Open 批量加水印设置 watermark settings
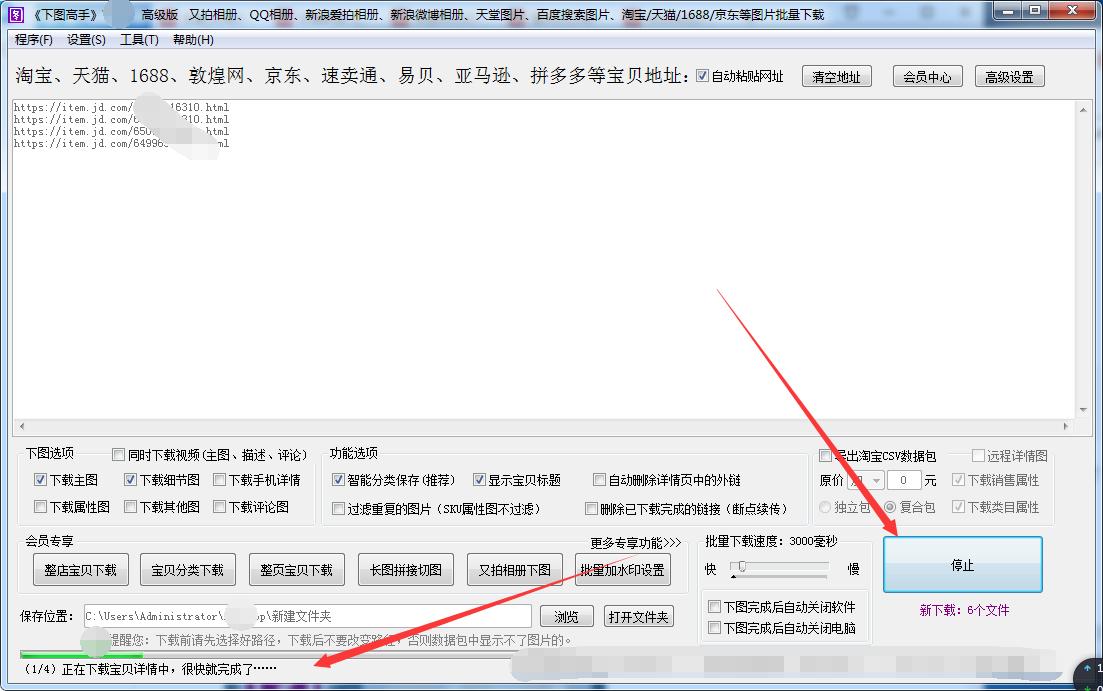Viewport: 1103px width, 691px height. (x=621, y=572)
